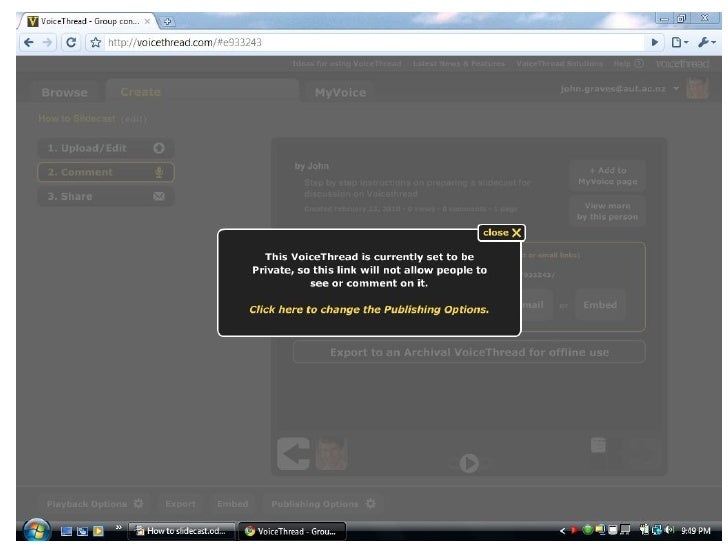The height and width of the screenshot is (546, 728).
Task: Open the browser wrench settings menu
Action: click(707, 43)
